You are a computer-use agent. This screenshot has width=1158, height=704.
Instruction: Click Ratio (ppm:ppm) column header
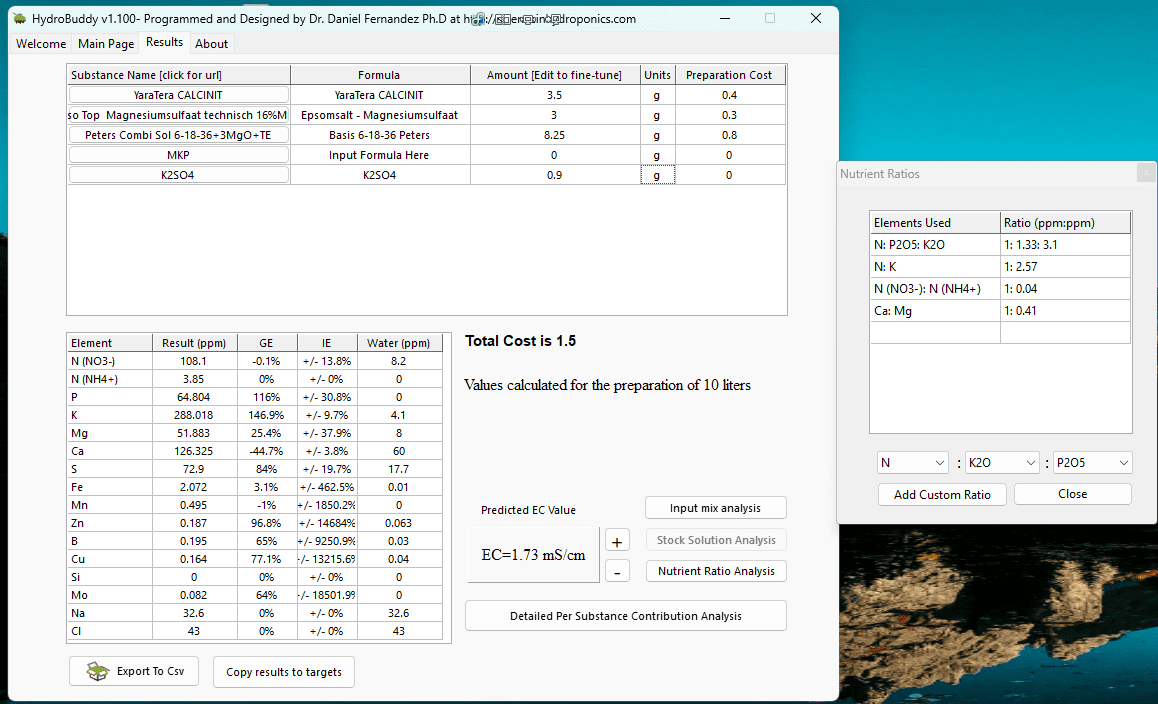pos(1065,222)
